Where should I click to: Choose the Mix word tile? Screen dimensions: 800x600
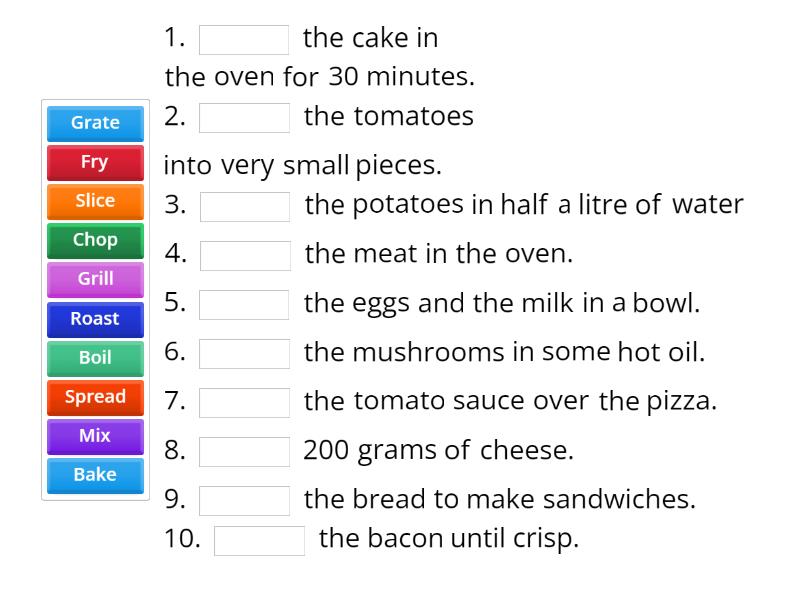coord(95,436)
